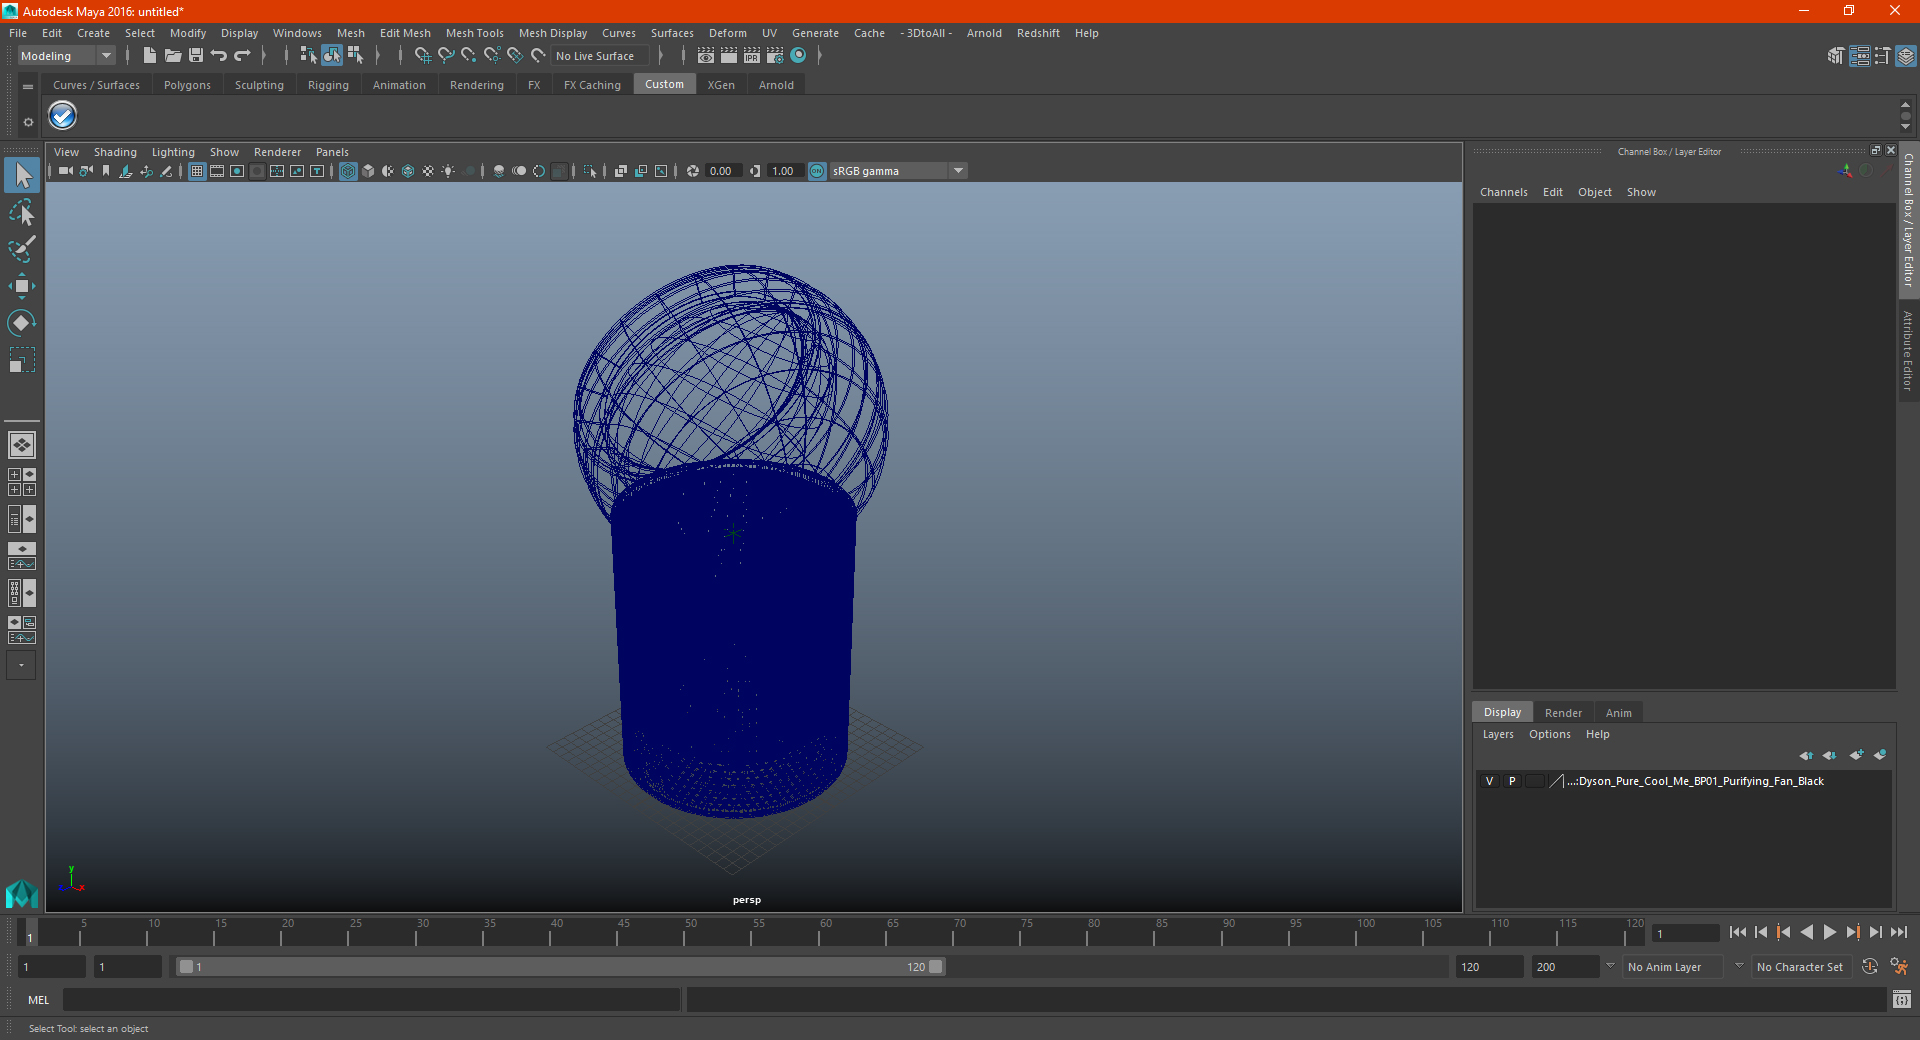
Task: Open the shelf settings gear icon
Action: (28, 122)
